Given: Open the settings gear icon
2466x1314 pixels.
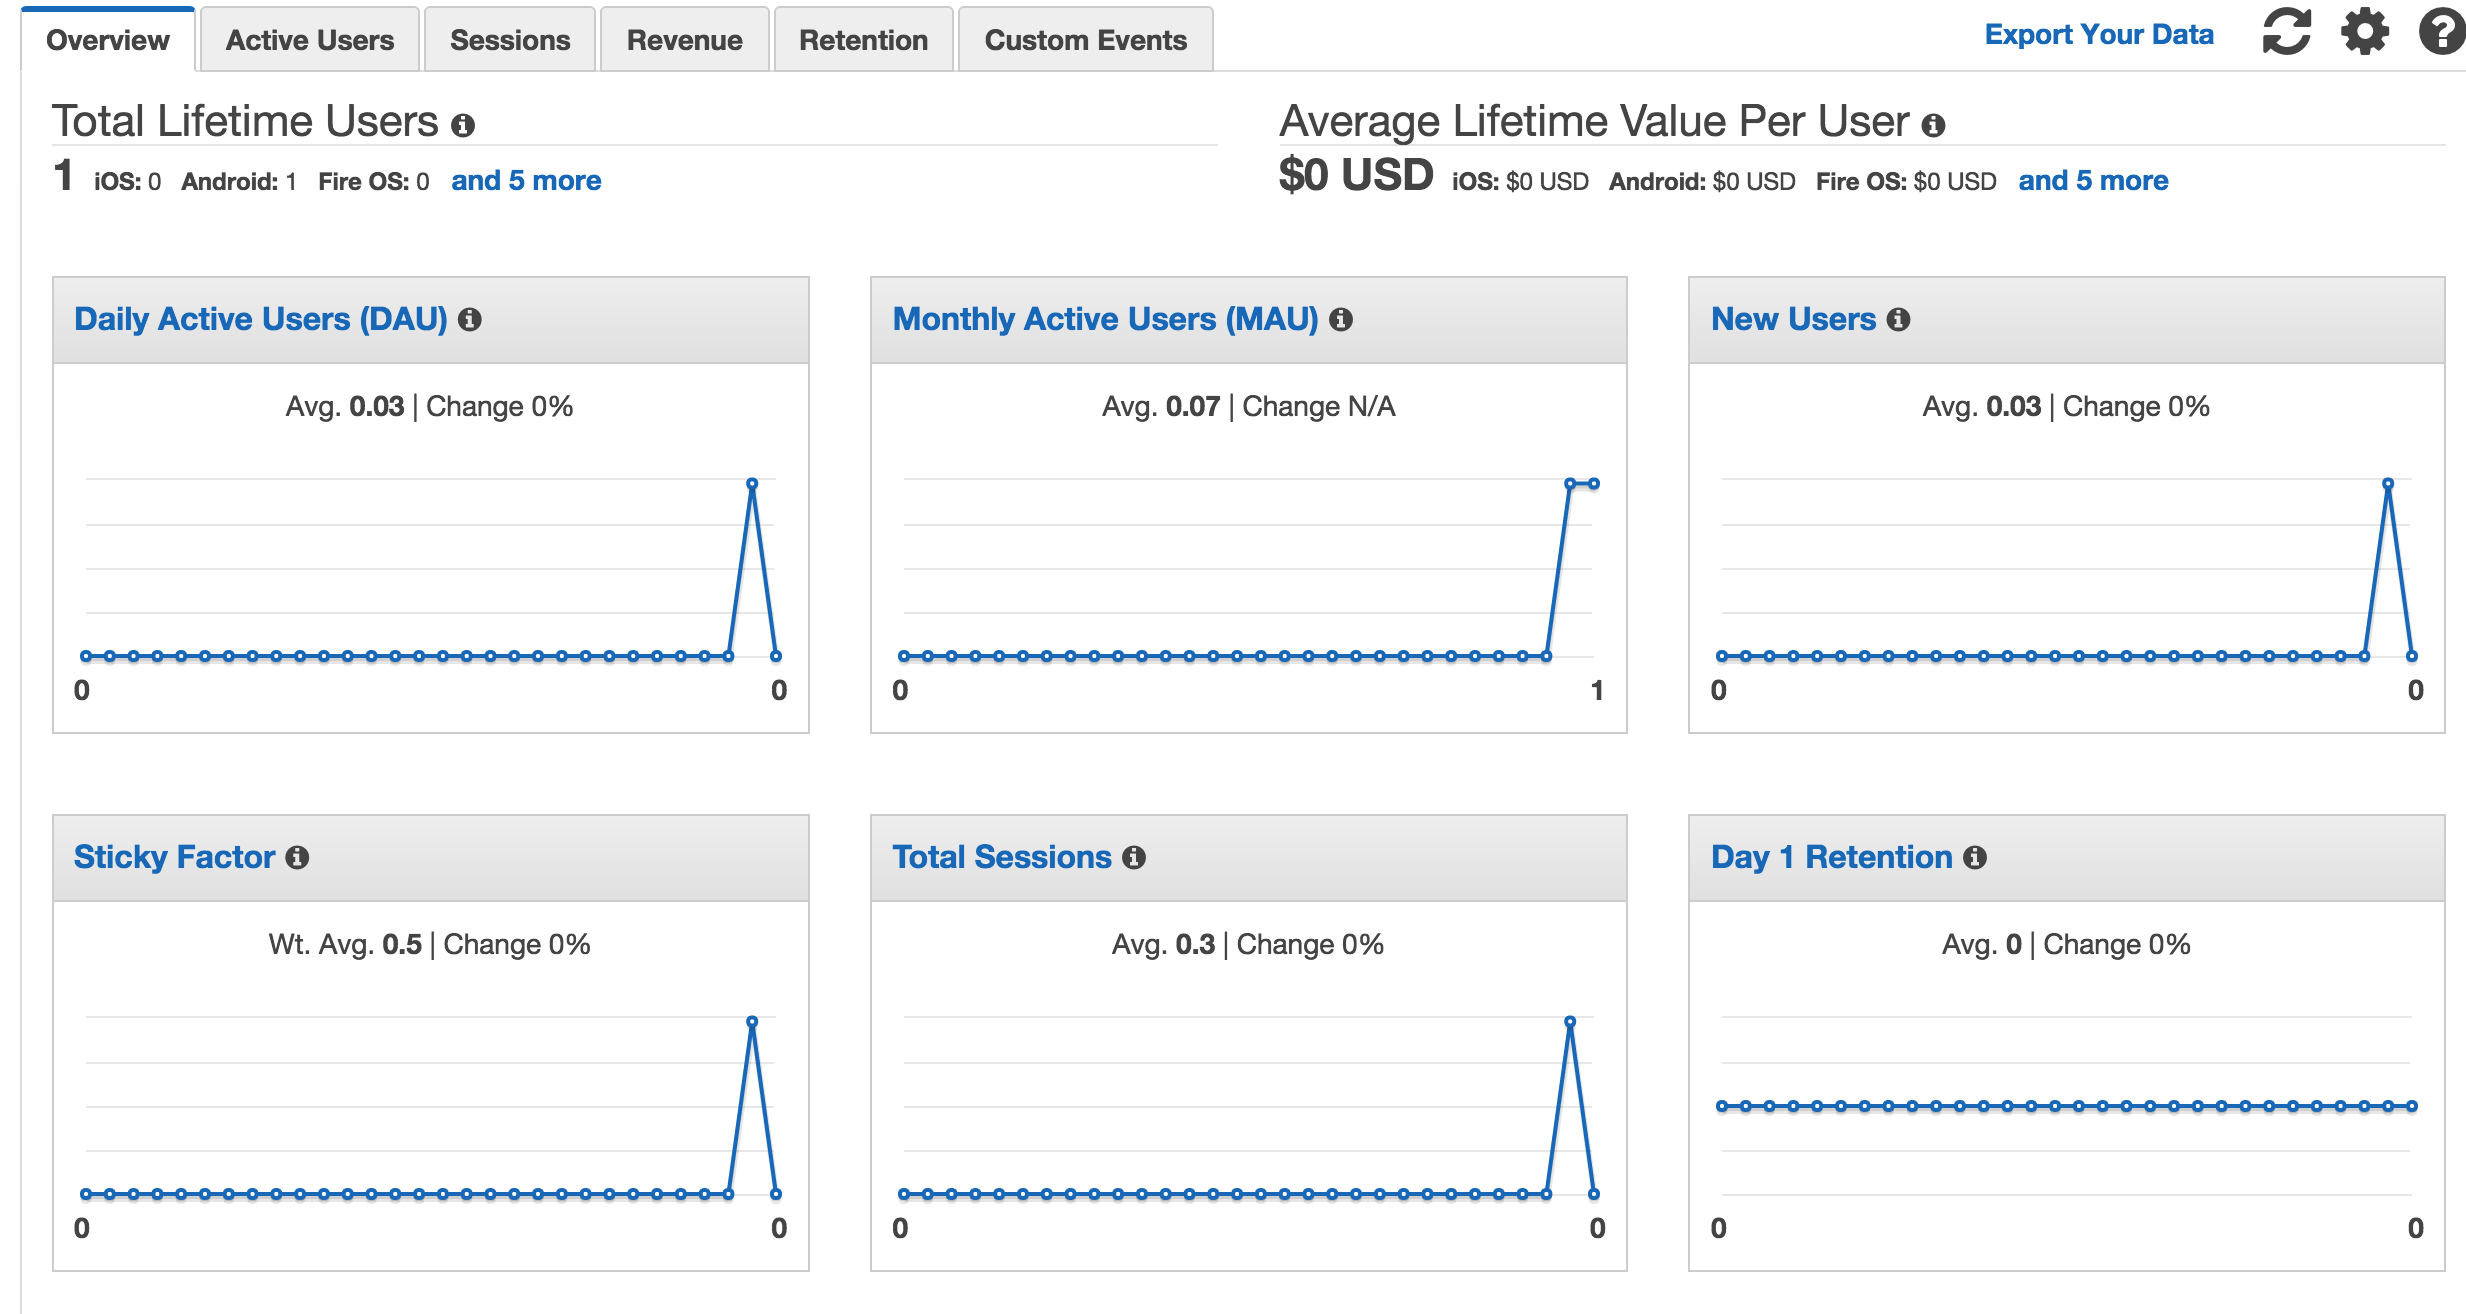Looking at the screenshot, I should [x=2362, y=33].
